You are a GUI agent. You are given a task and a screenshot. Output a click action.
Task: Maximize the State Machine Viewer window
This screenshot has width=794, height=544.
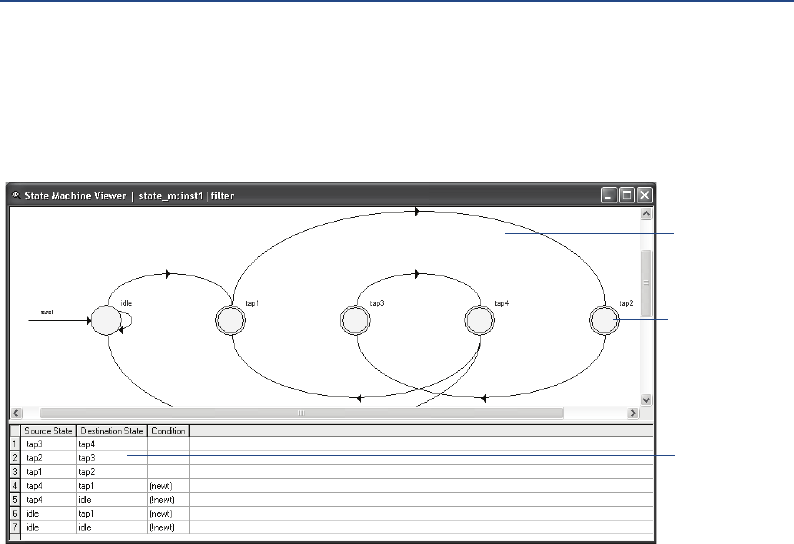627,195
